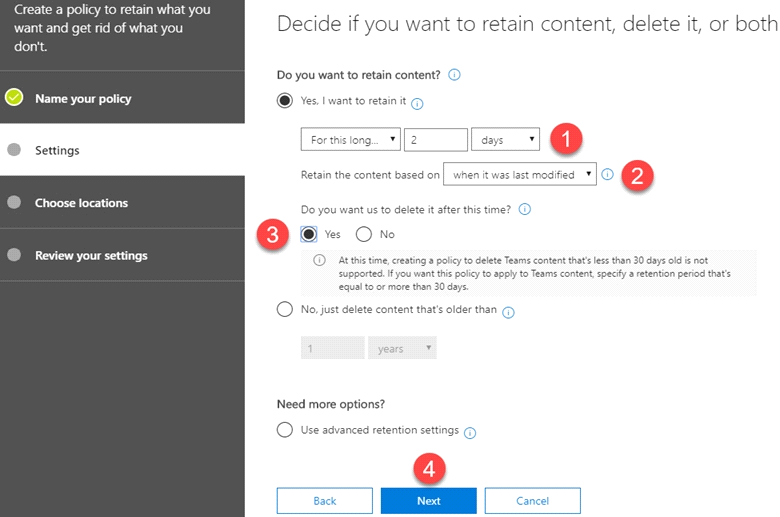Open the 'For this long...' dropdown
The height and width of the screenshot is (517, 780).
(x=350, y=139)
